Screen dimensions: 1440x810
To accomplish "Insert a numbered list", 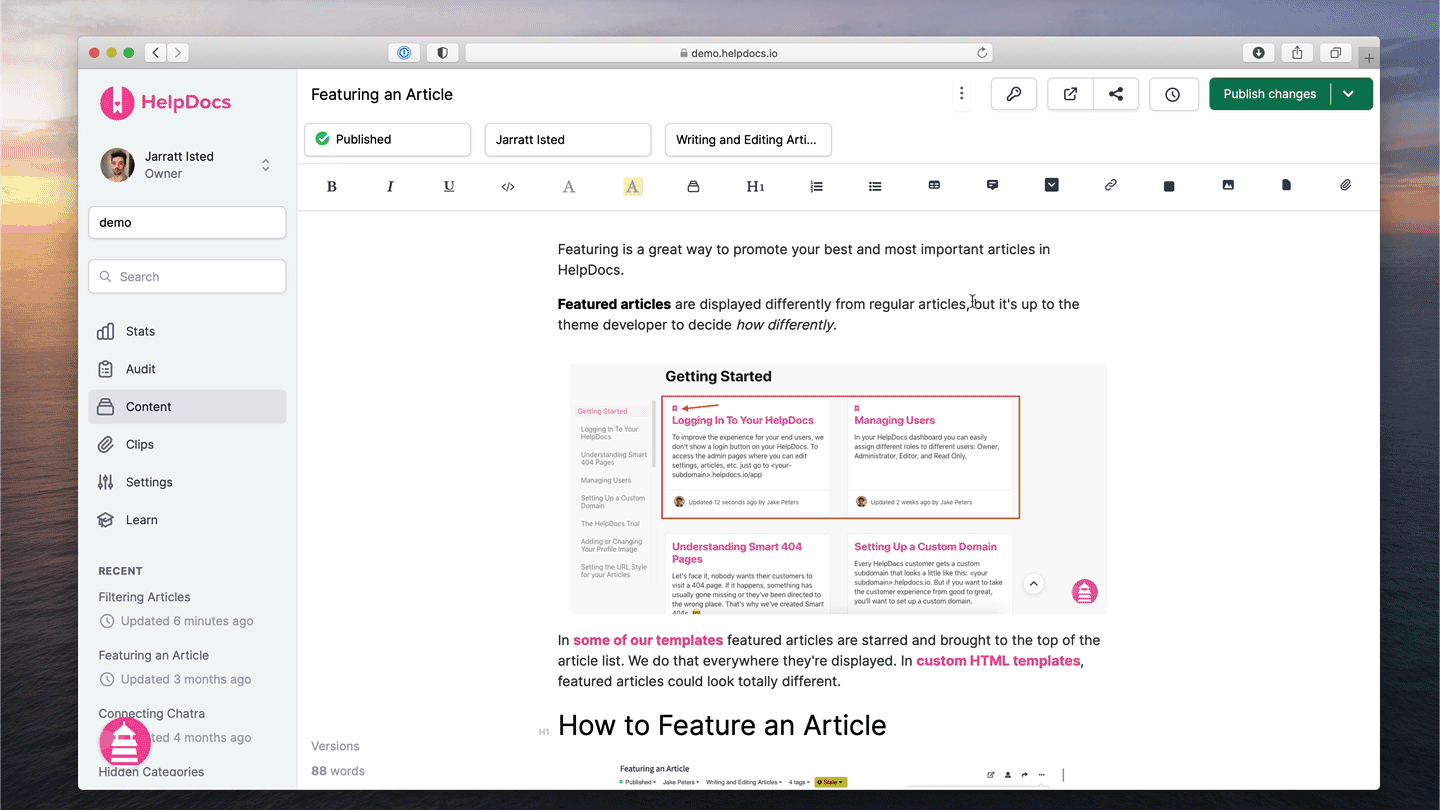I will (816, 186).
